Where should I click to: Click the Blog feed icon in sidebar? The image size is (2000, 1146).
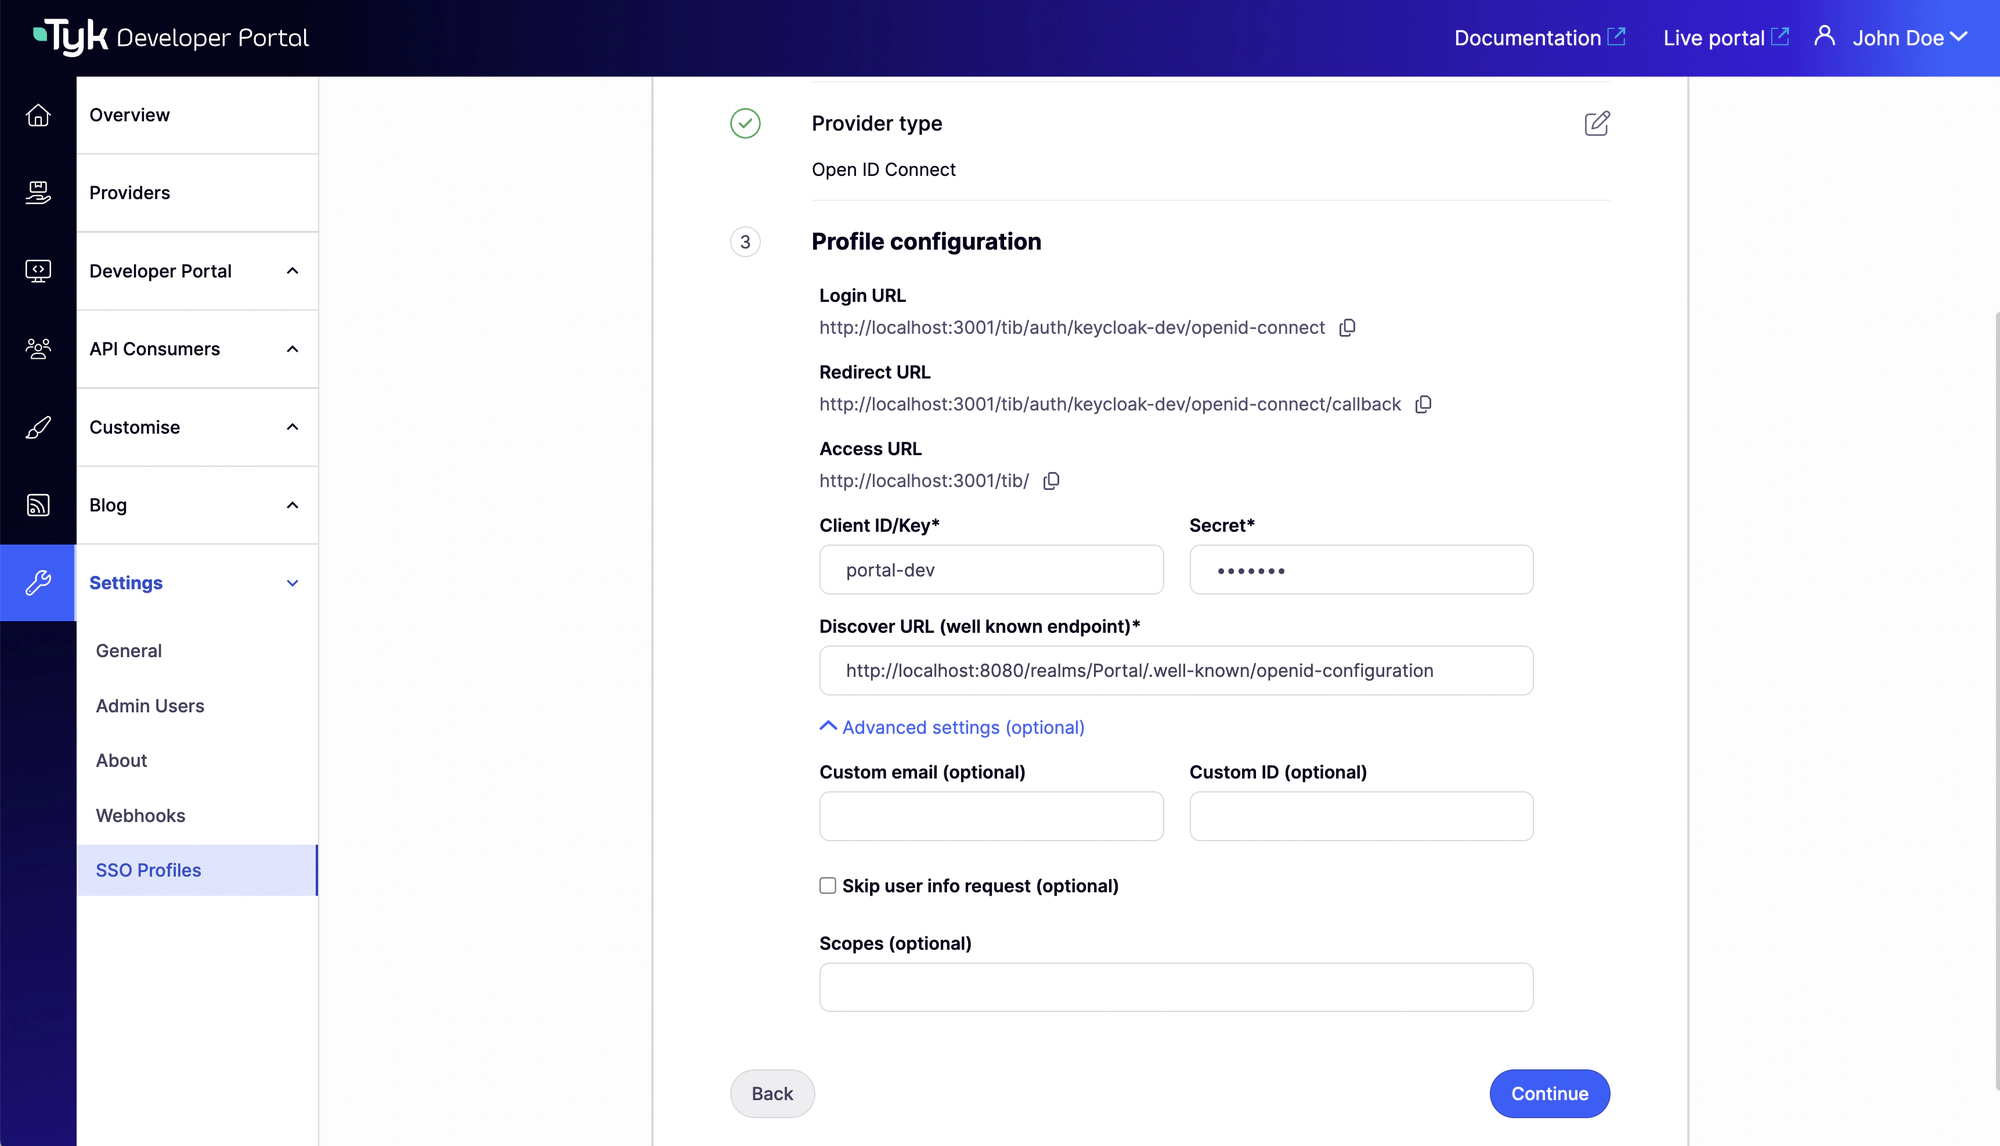(38, 505)
